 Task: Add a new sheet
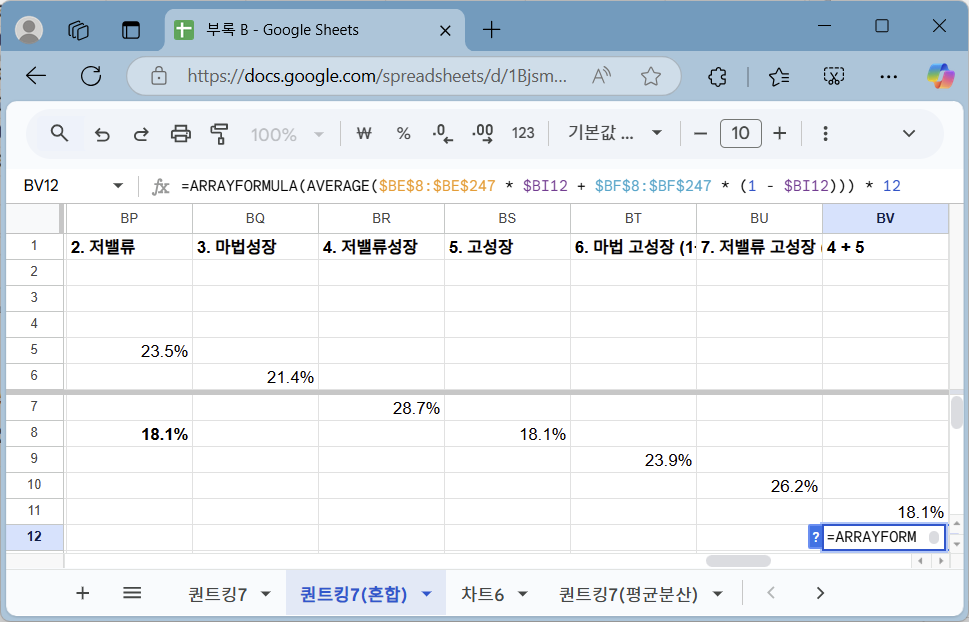click(x=83, y=594)
